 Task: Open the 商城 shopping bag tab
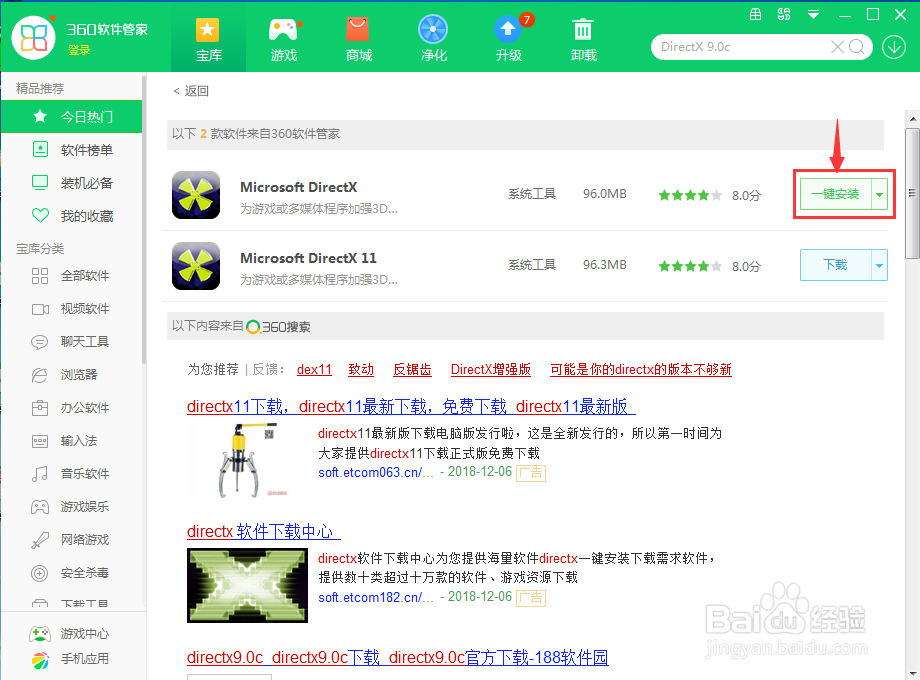pyautogui.click(x=358, y=40)
